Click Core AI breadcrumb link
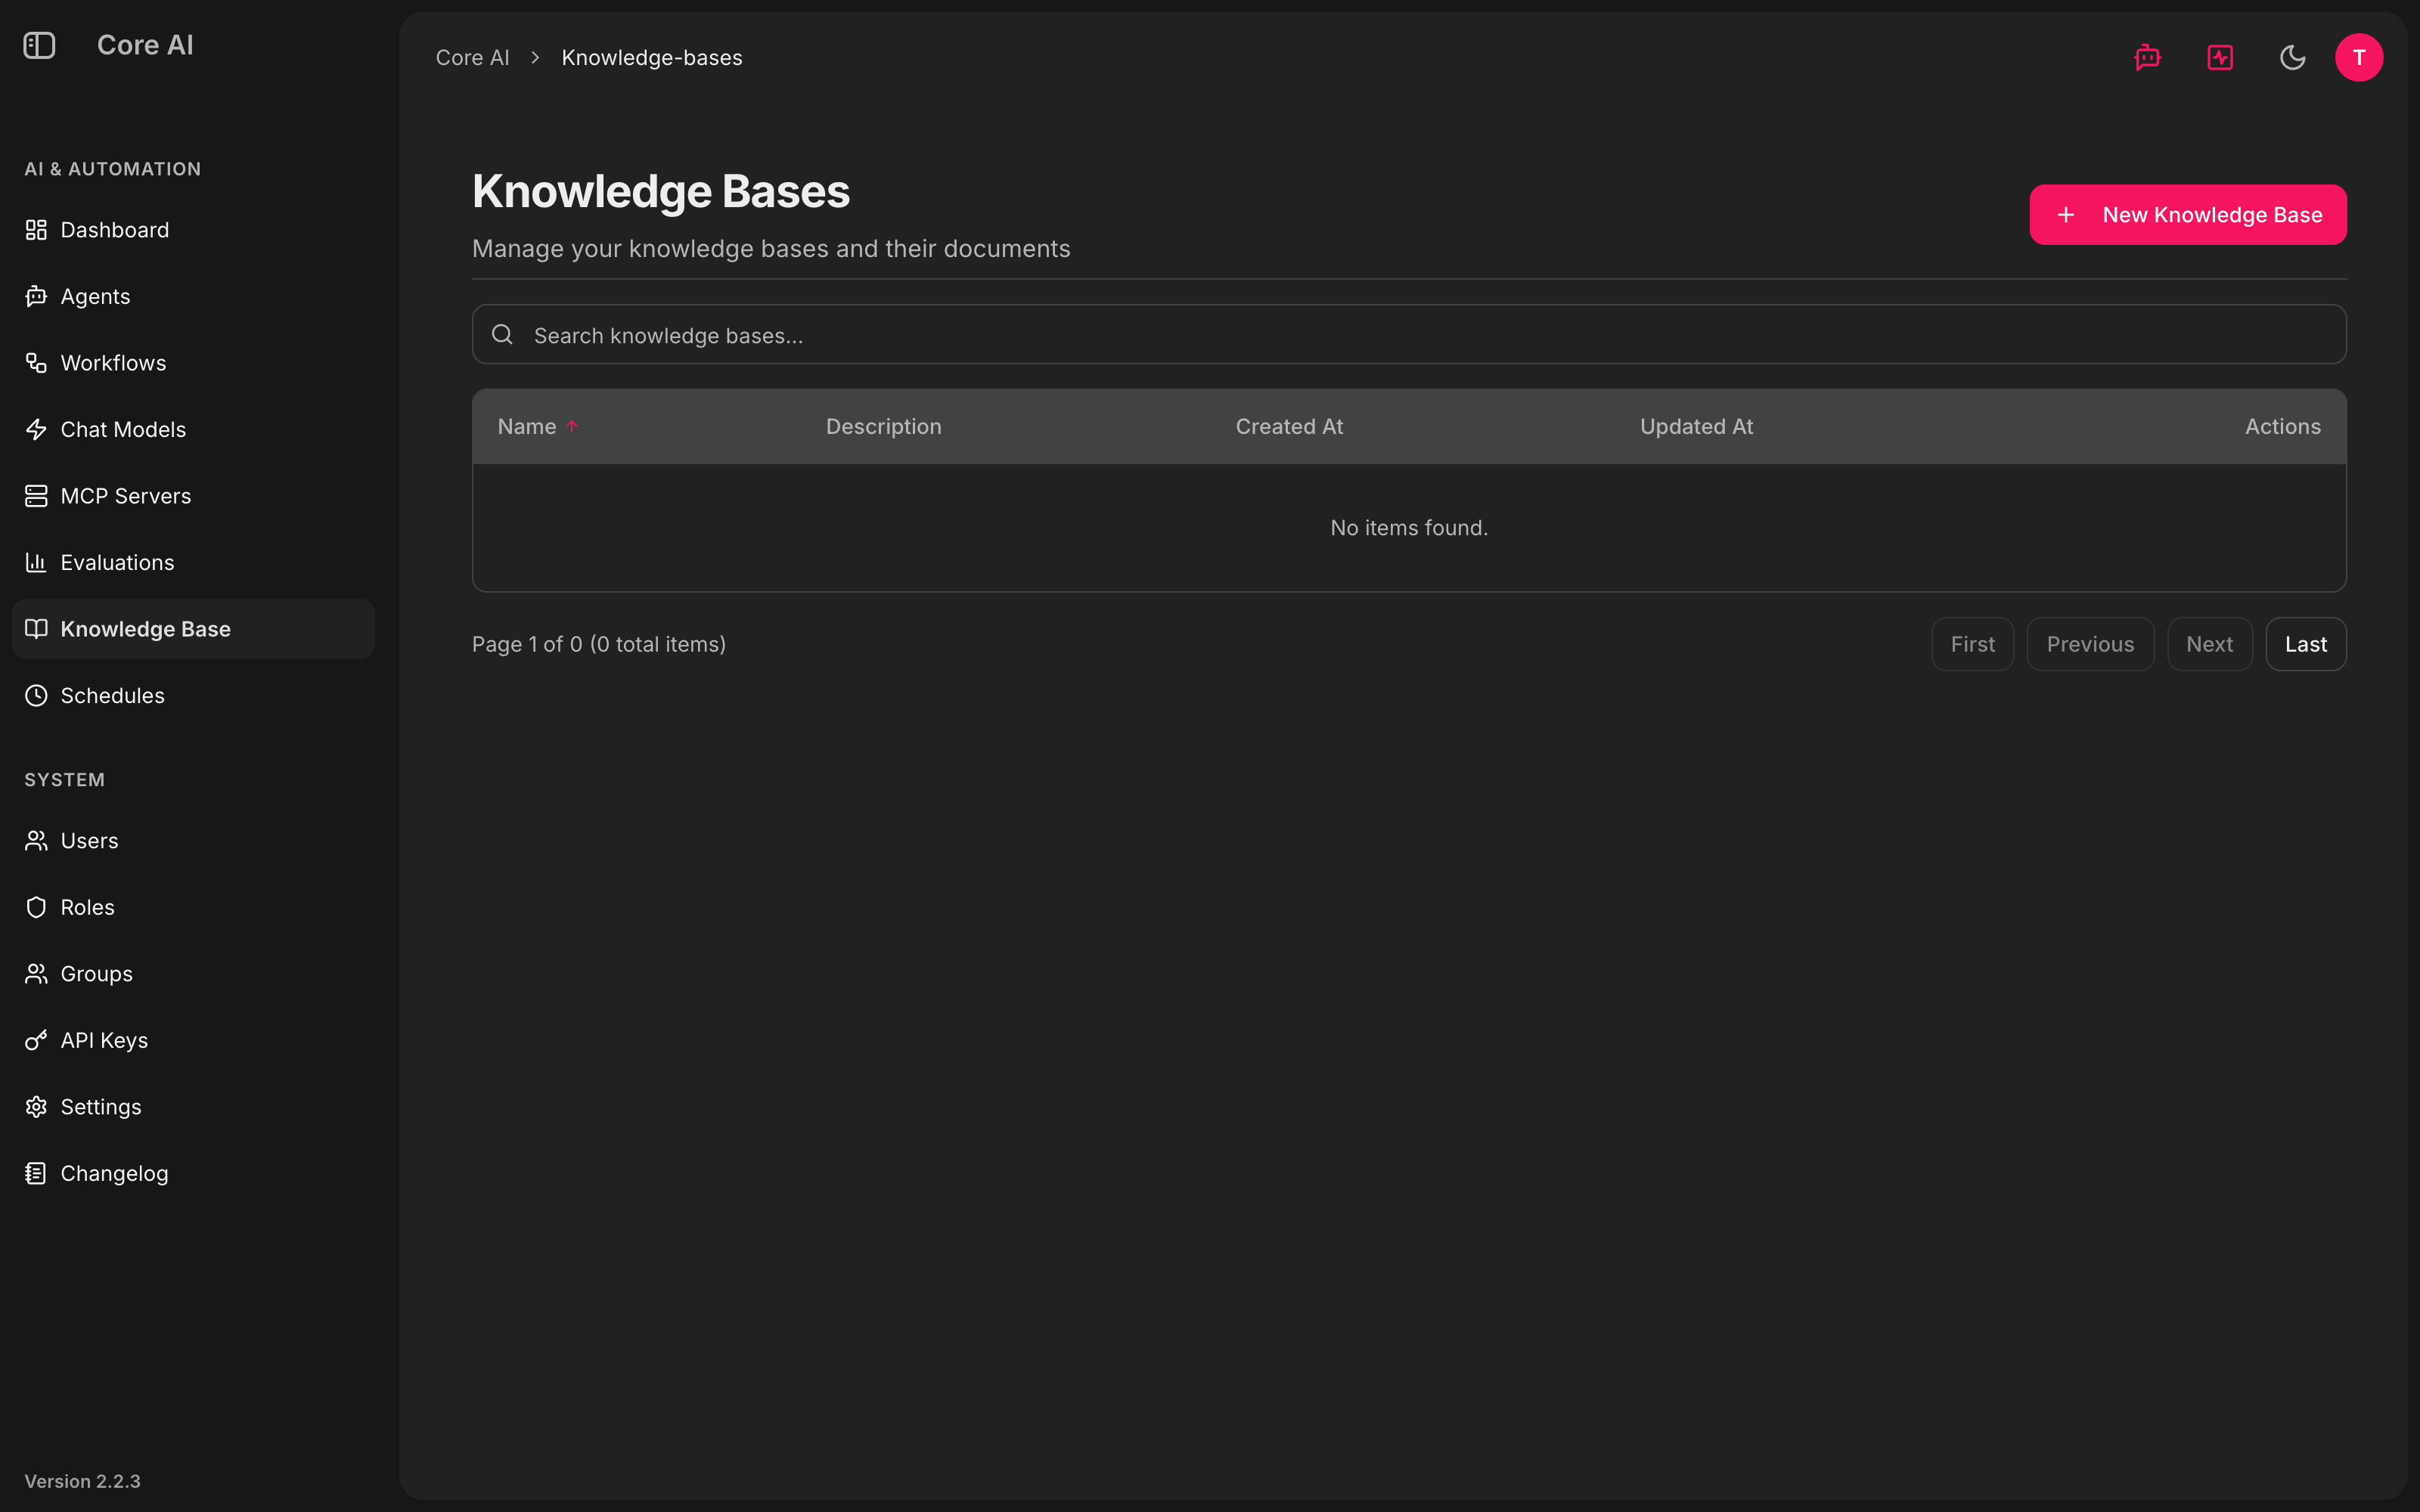This screenshot has width=2420, height=1512. pos(472,57)
